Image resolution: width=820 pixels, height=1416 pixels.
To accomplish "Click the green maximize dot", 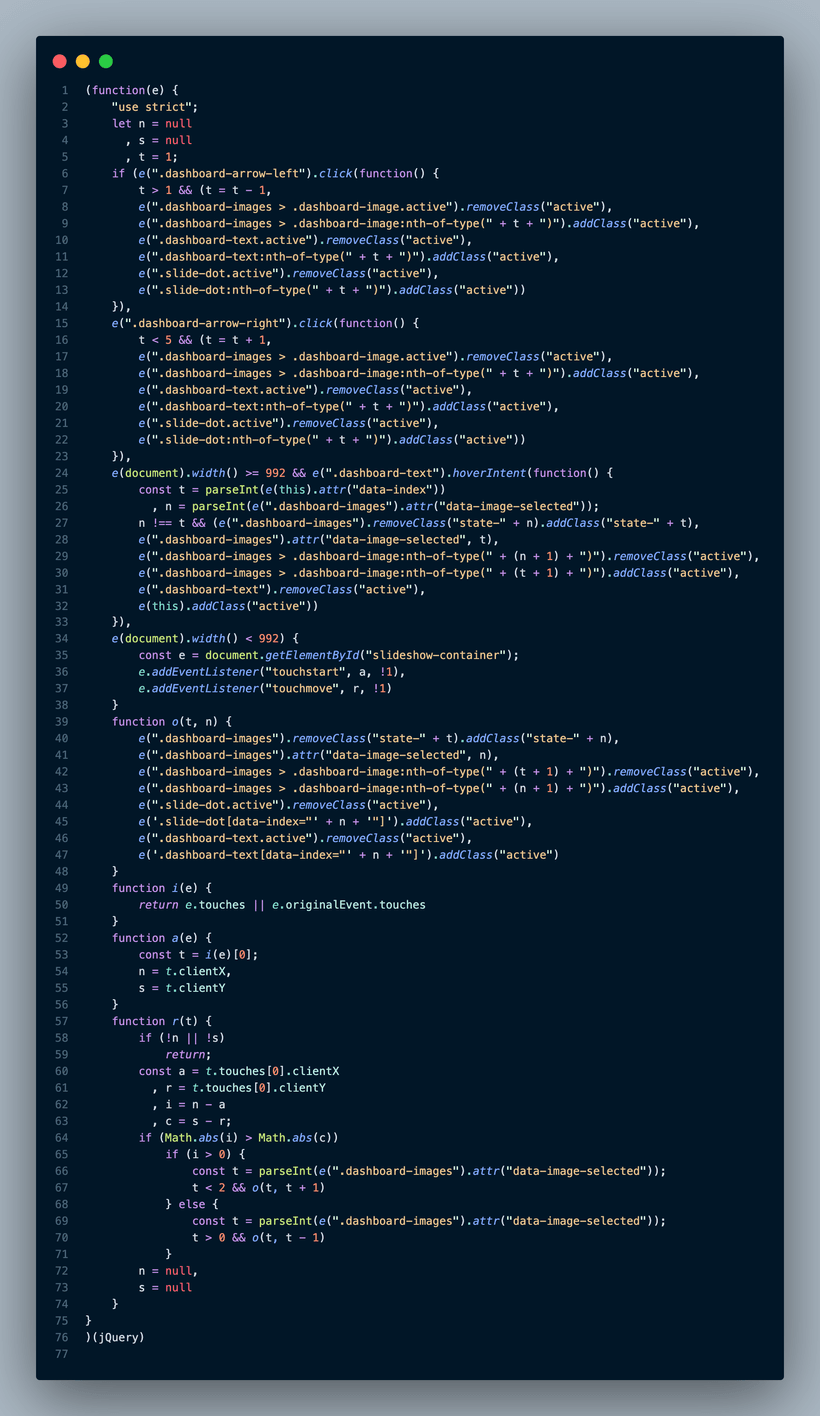I will pos(106,61).
